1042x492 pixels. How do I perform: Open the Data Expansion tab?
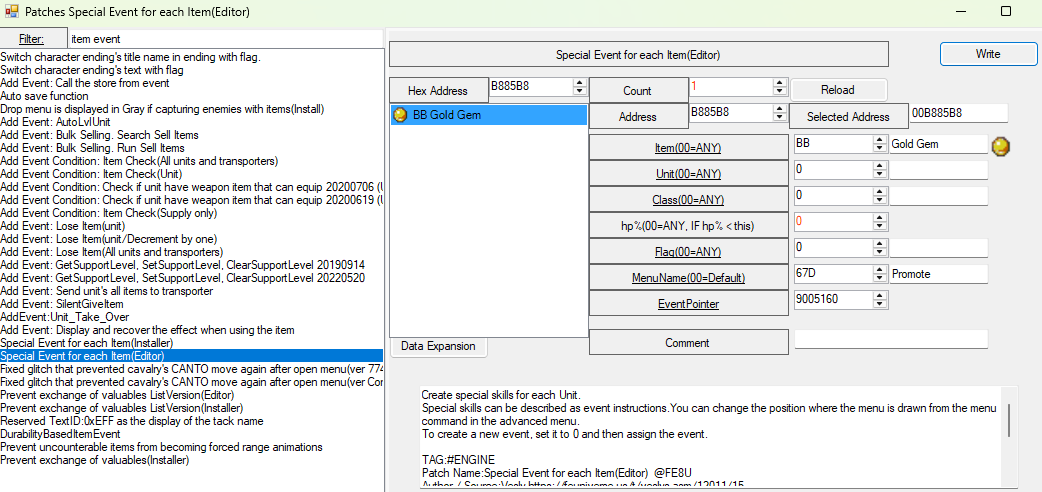point(438,346)
